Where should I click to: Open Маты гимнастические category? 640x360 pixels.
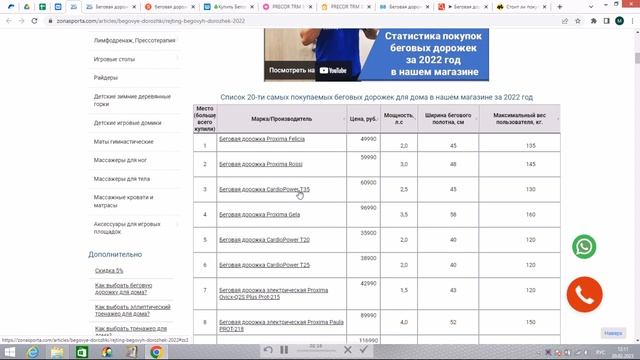124,142
